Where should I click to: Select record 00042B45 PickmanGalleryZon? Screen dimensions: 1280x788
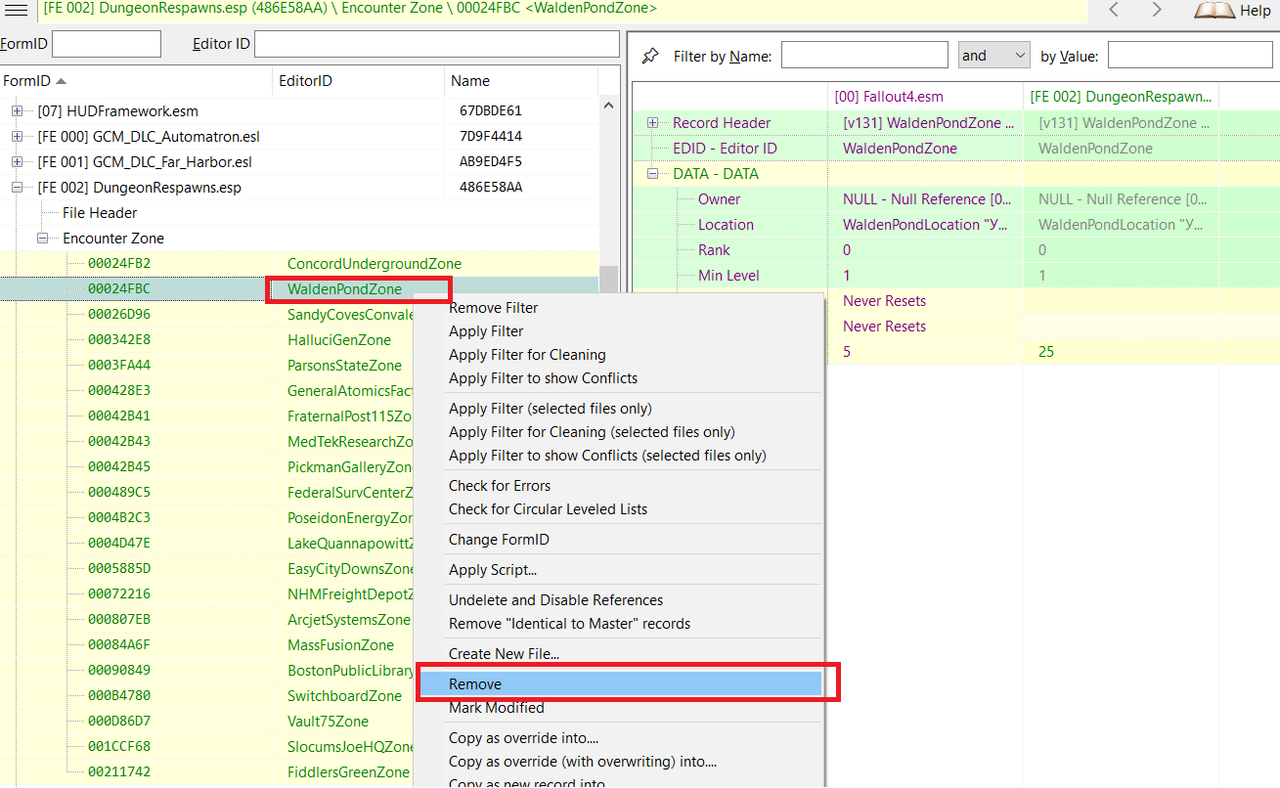click(207, 467)
